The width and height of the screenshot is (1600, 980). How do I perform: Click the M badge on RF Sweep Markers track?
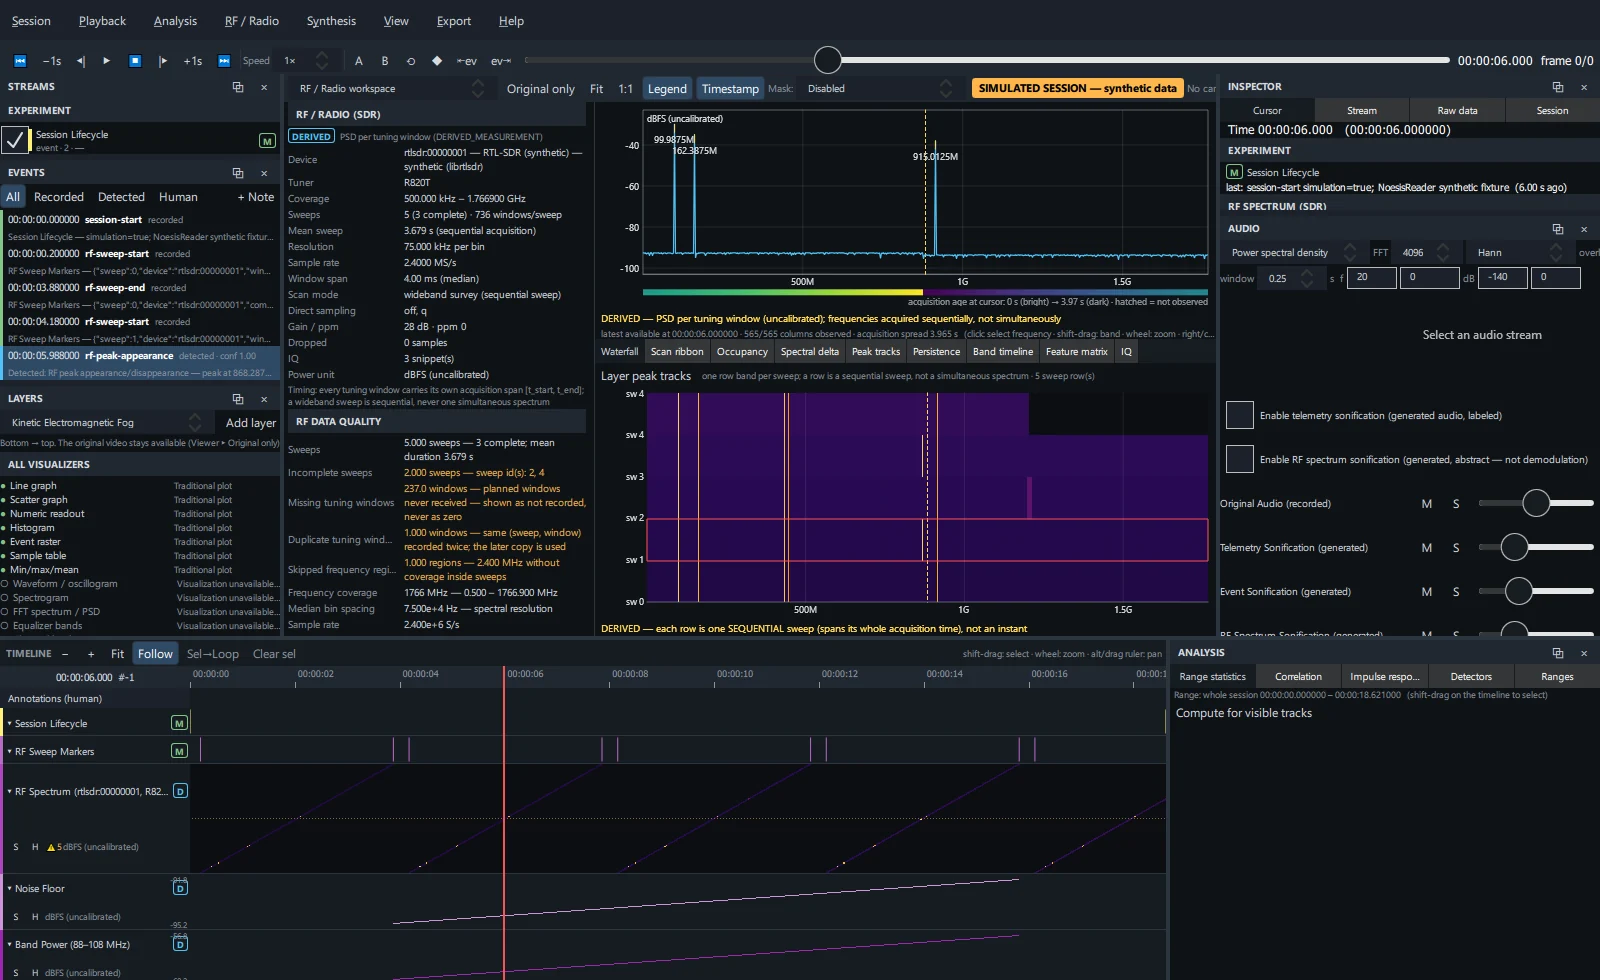pos(179,751)
